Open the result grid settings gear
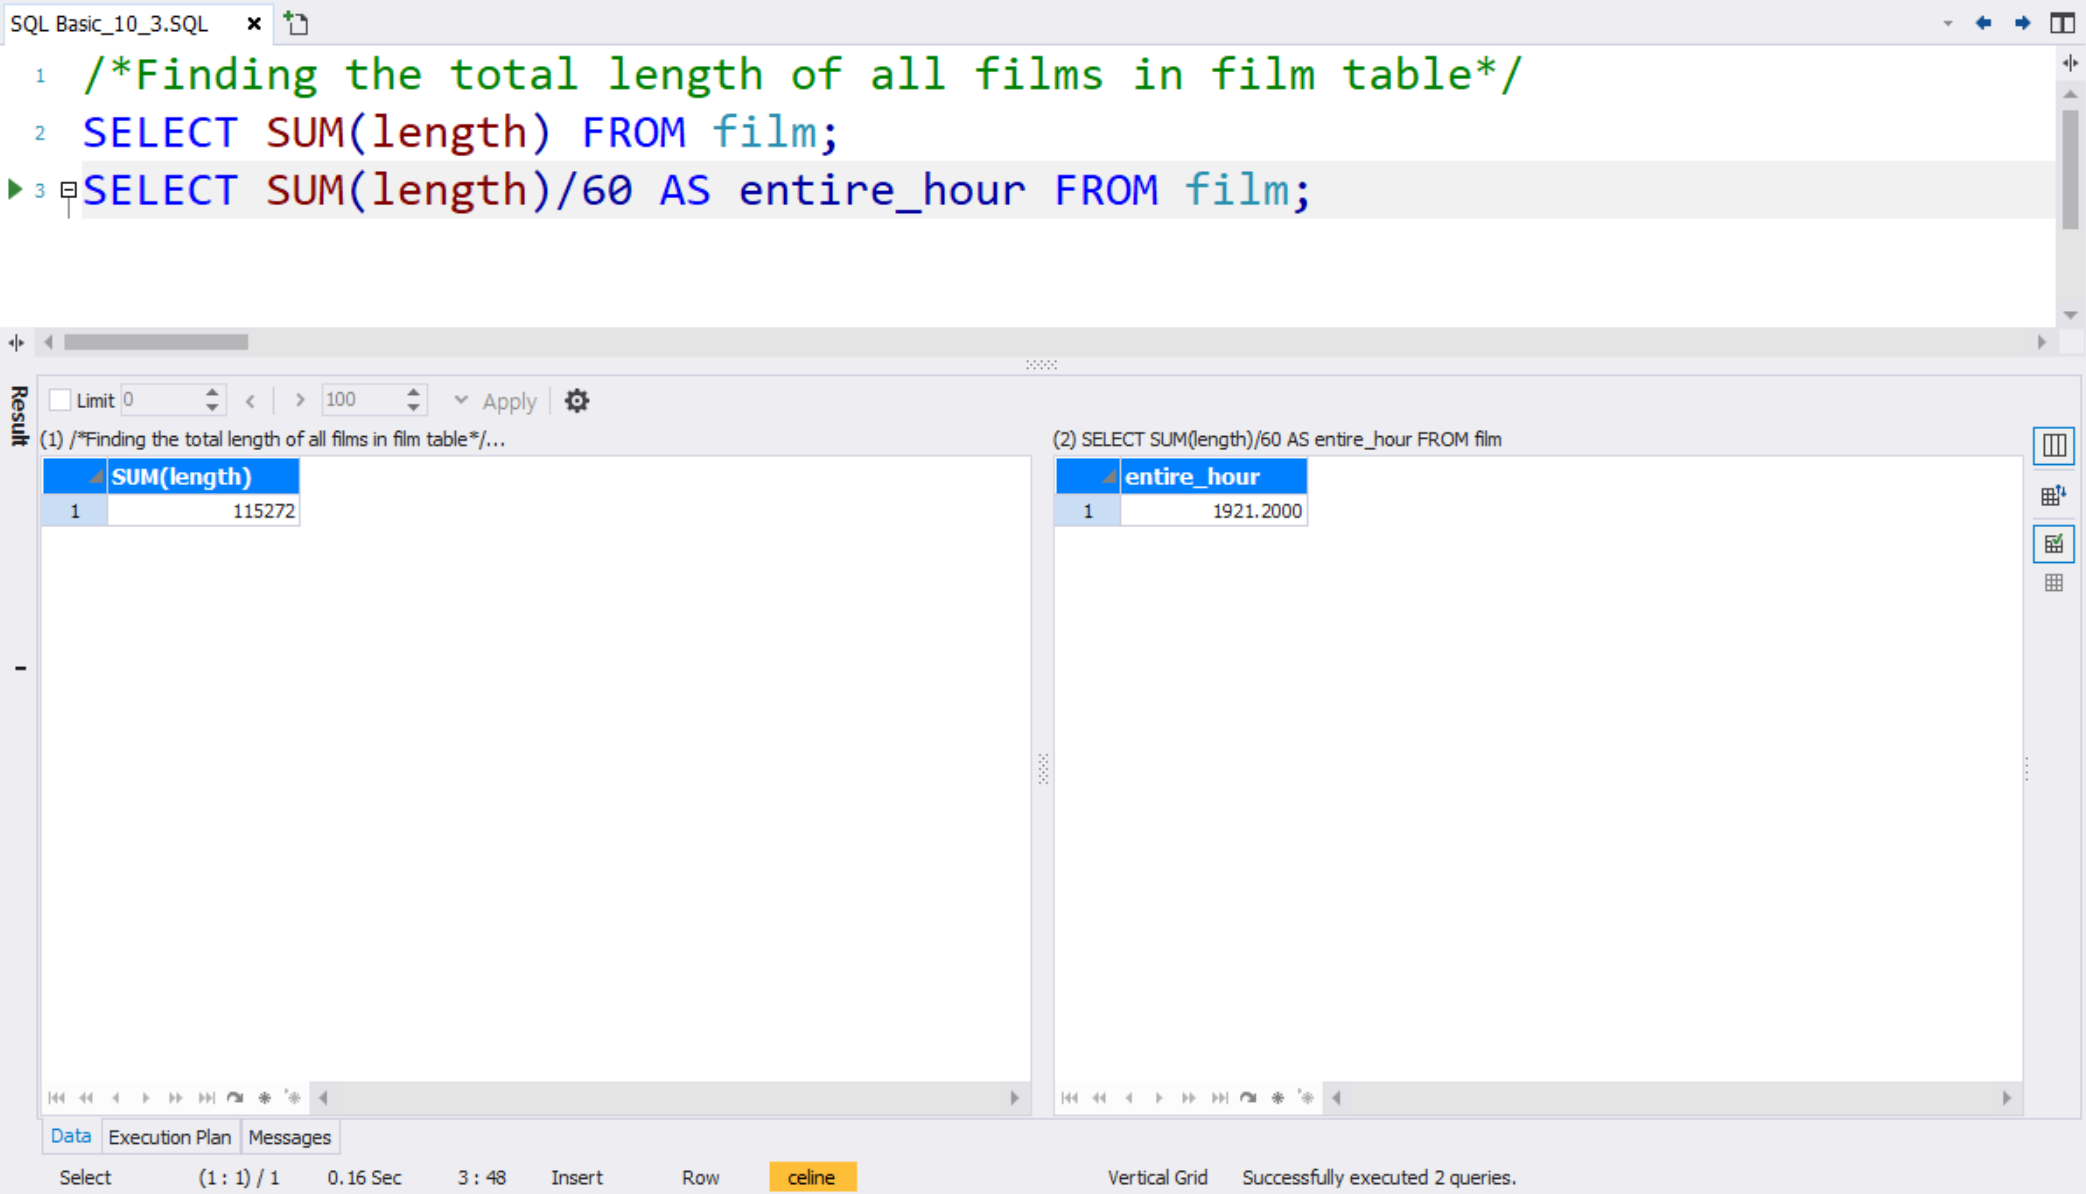Screen dimensions: 2086x1194 tap(577, 401)
